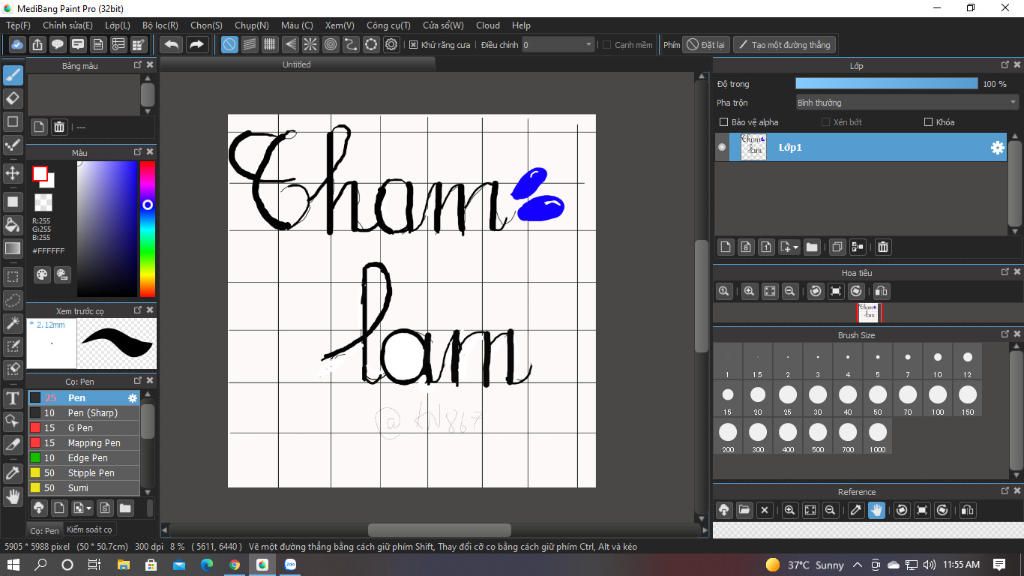This screenshot has width=1024, height=576.
Task: Select the G Pen brush
Action: (80, 428)
